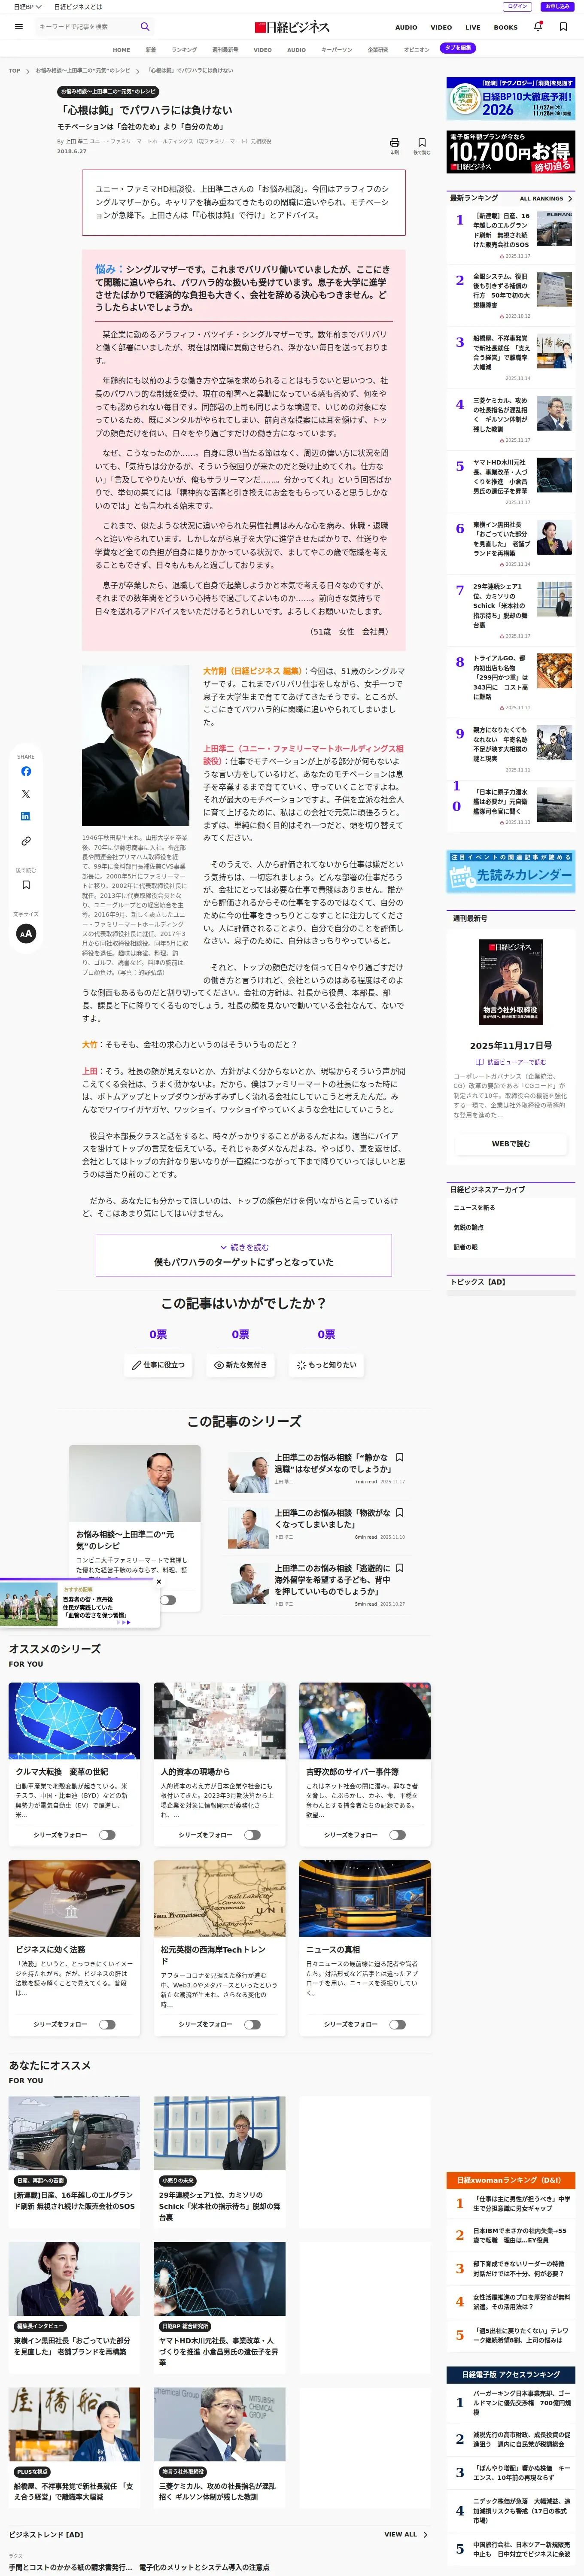Bookmark the series article 「逃避的に海外留学」

point(400,1568)
